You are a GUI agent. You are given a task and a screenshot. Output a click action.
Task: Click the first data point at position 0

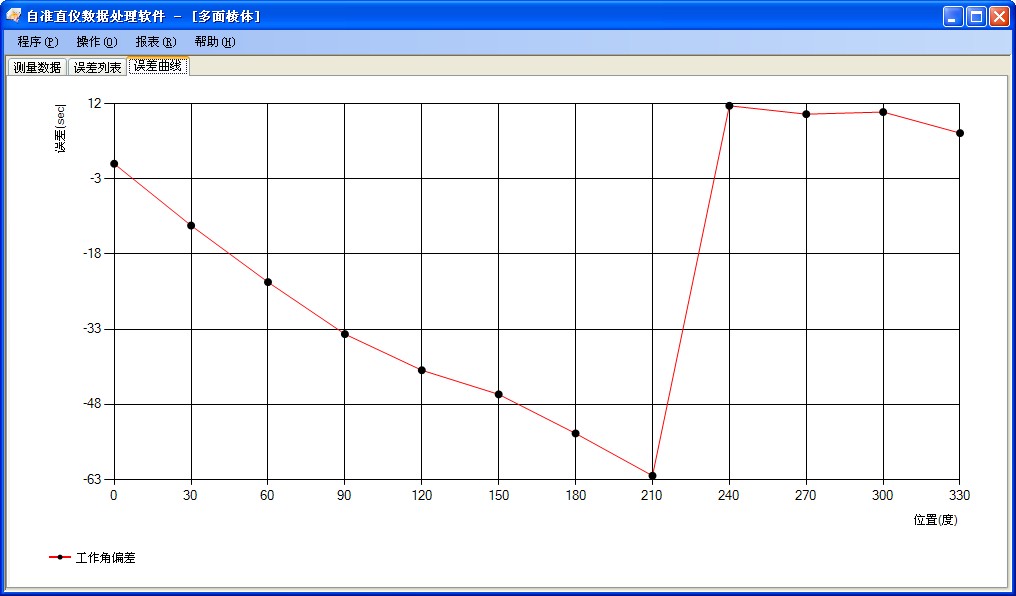(x=113, y=162)
